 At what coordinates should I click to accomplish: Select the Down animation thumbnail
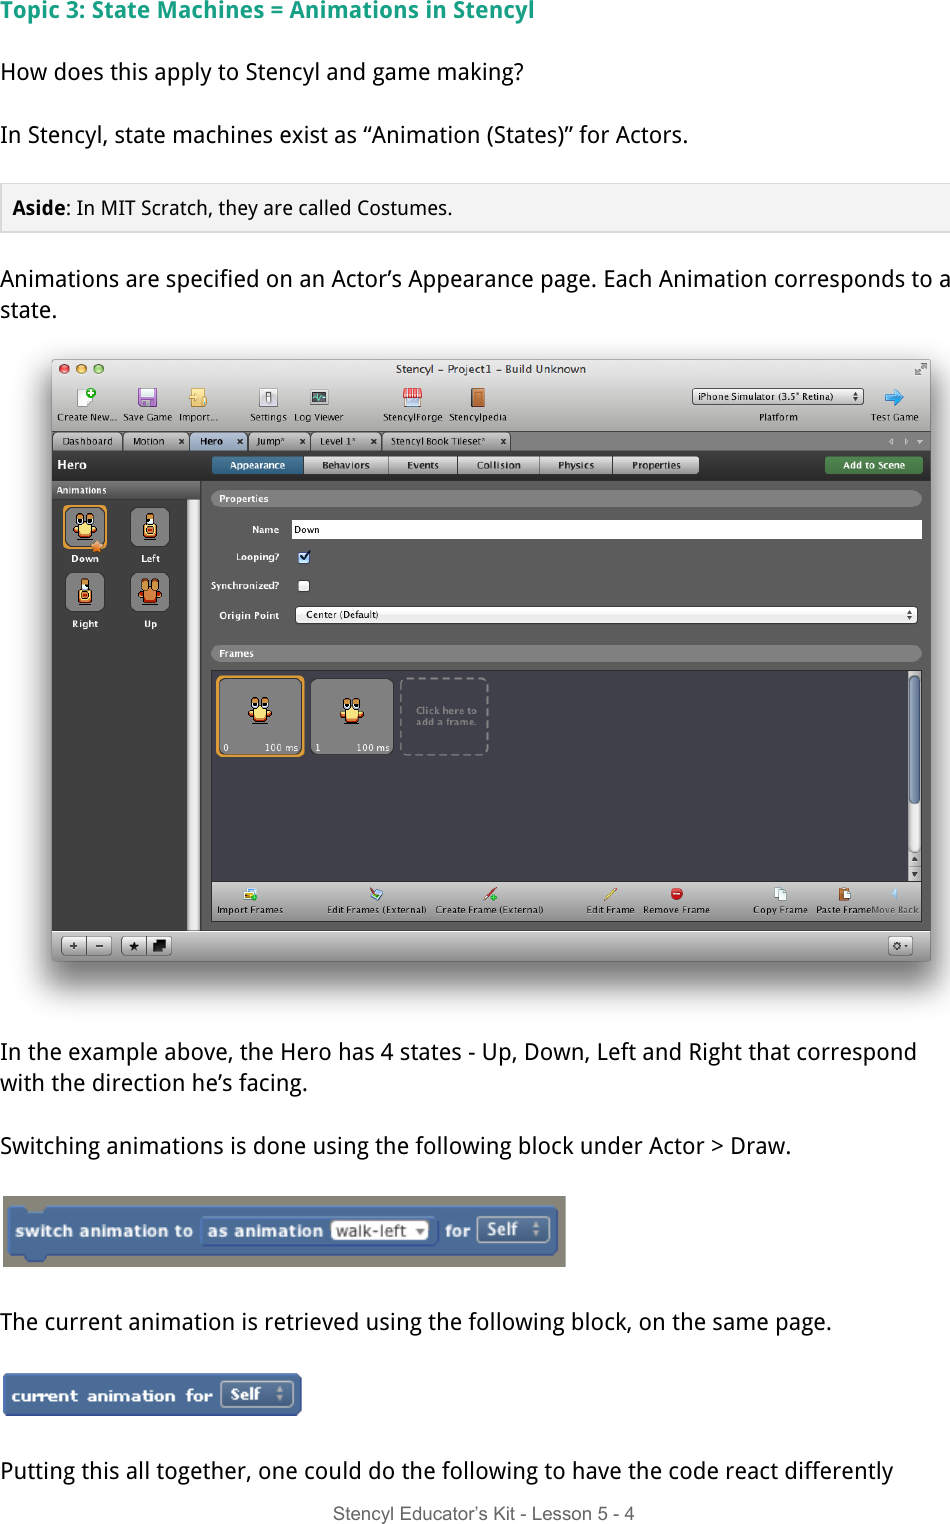click(85, 527)
